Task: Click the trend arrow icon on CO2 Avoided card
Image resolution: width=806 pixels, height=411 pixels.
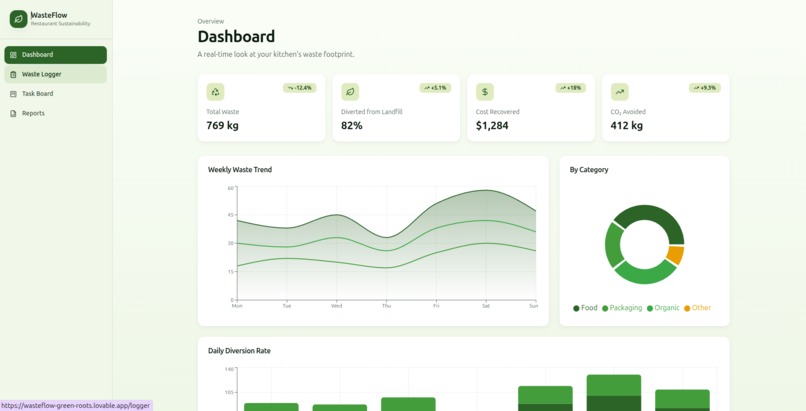Action: point(619,92)
